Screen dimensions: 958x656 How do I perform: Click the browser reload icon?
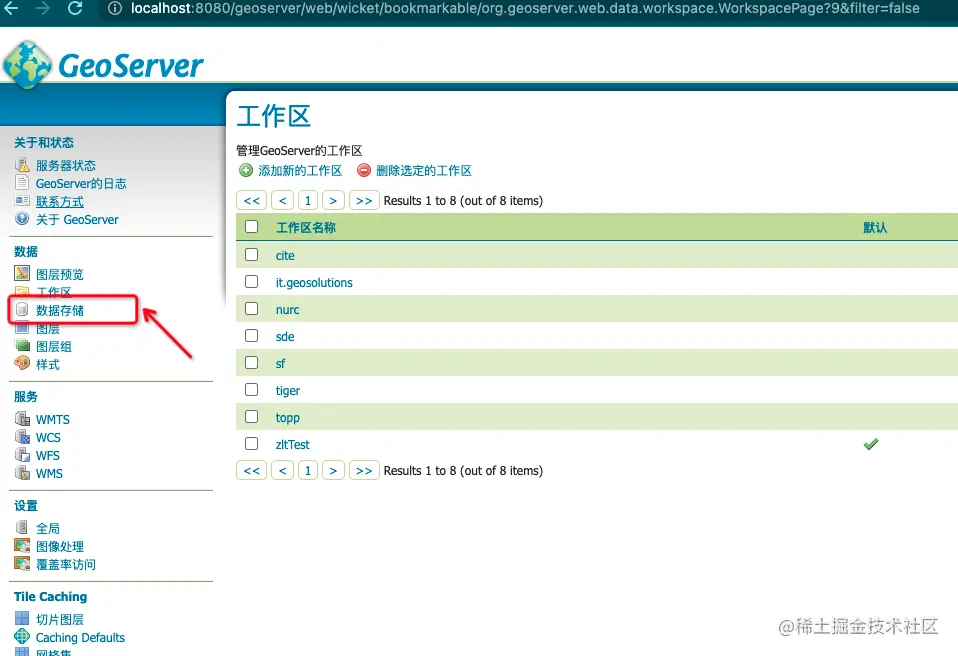tap(75, 8)
